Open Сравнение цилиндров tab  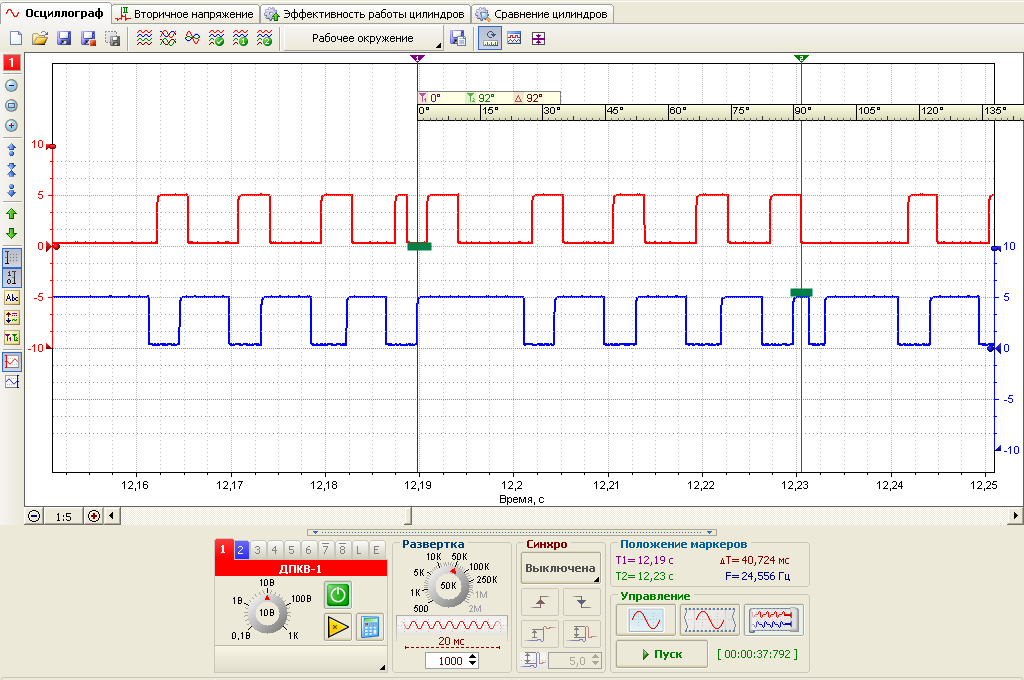542,14
